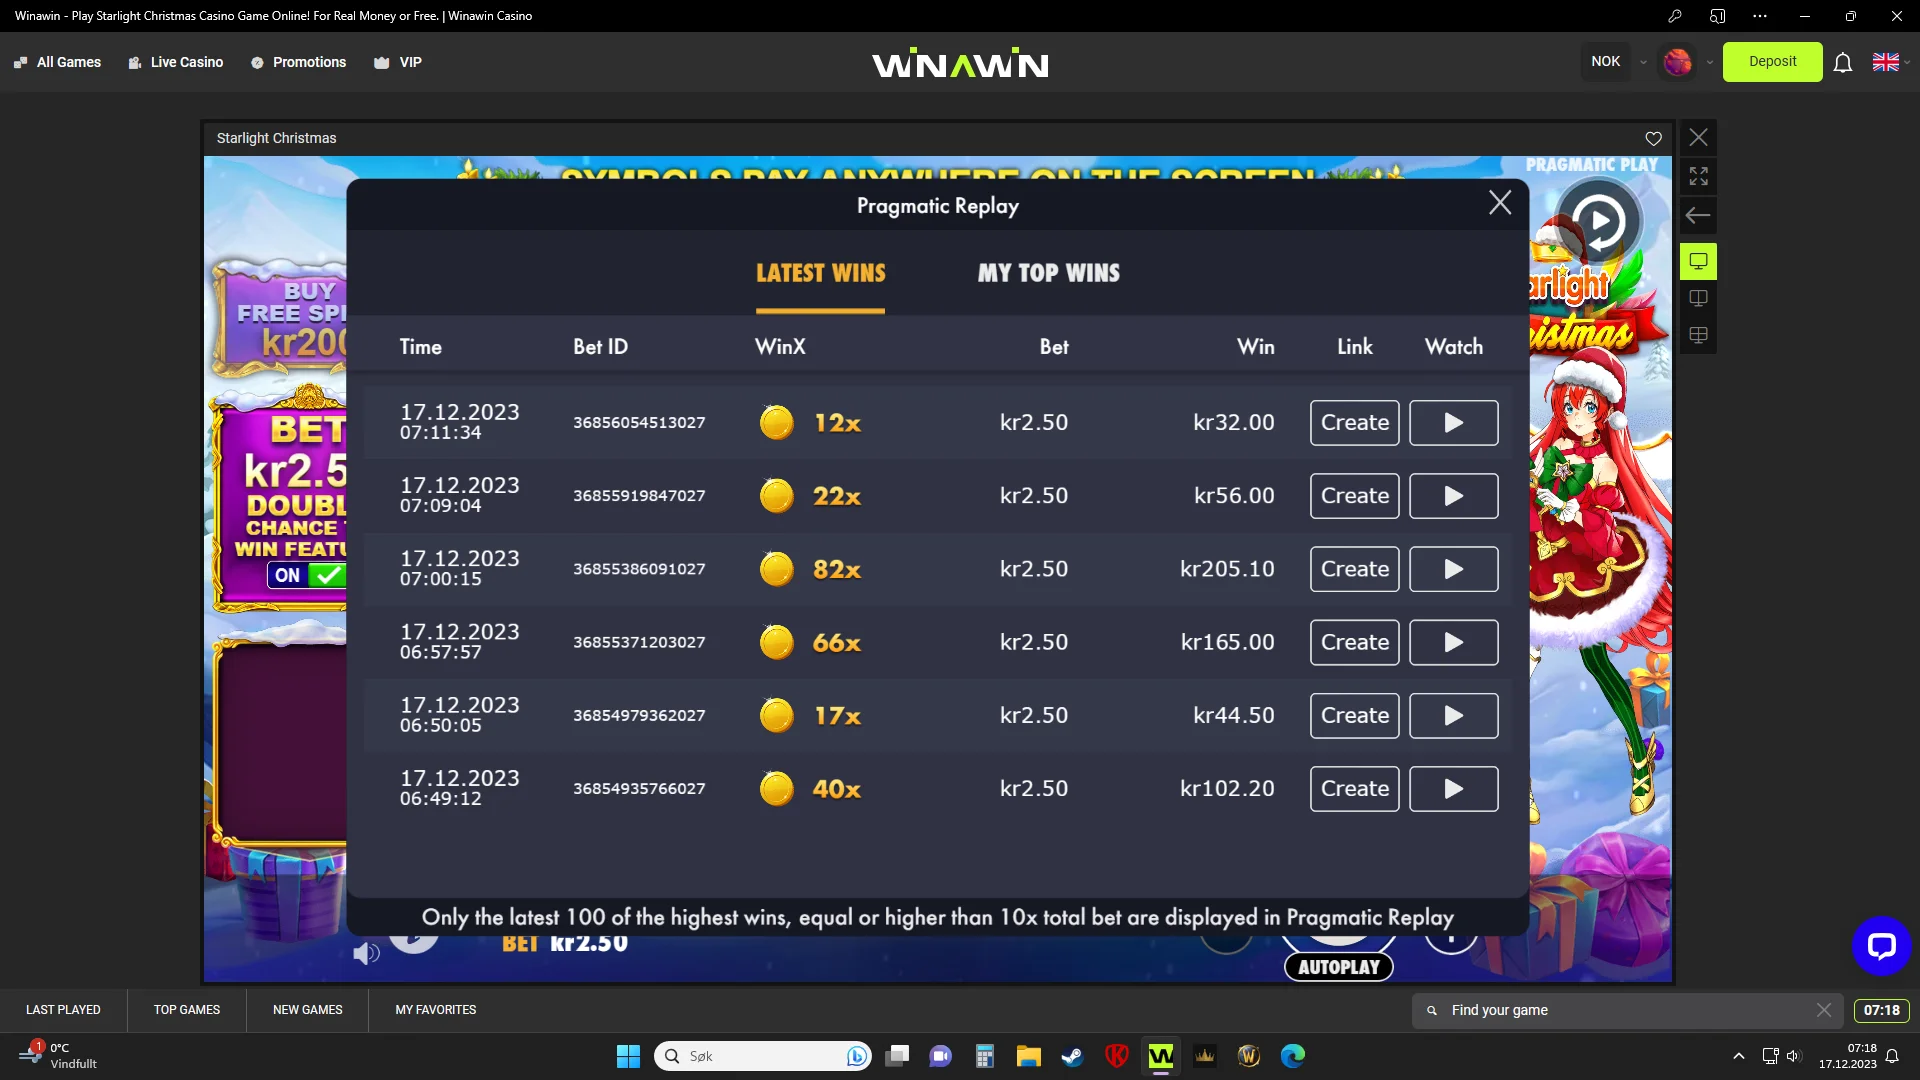This screenshot has height=1080, width=1920.
Task: Open the browser window's three-dot menu
Action: (x=1760, y=16)
